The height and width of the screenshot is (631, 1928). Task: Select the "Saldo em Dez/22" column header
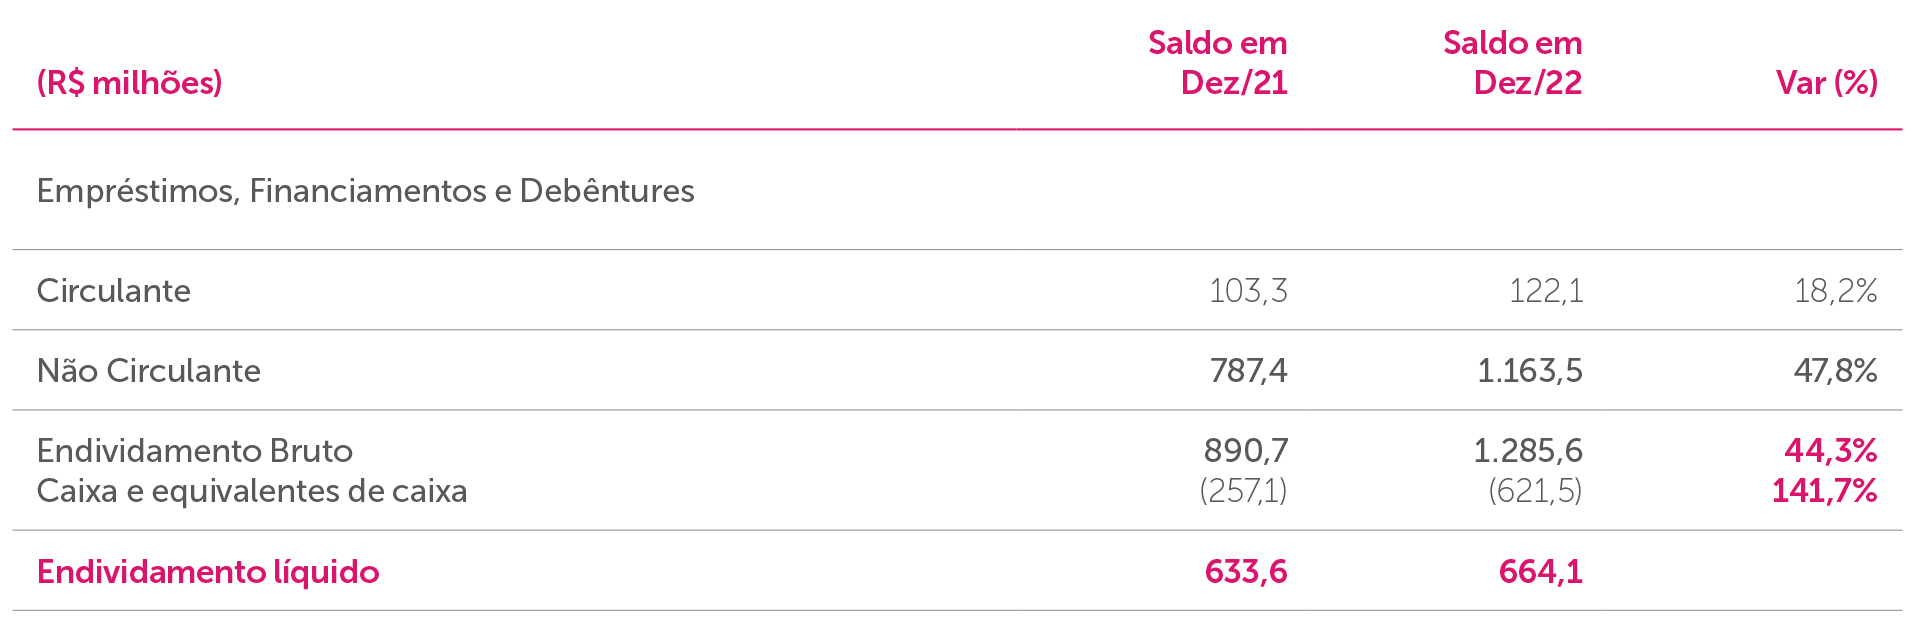point(1512,62)
